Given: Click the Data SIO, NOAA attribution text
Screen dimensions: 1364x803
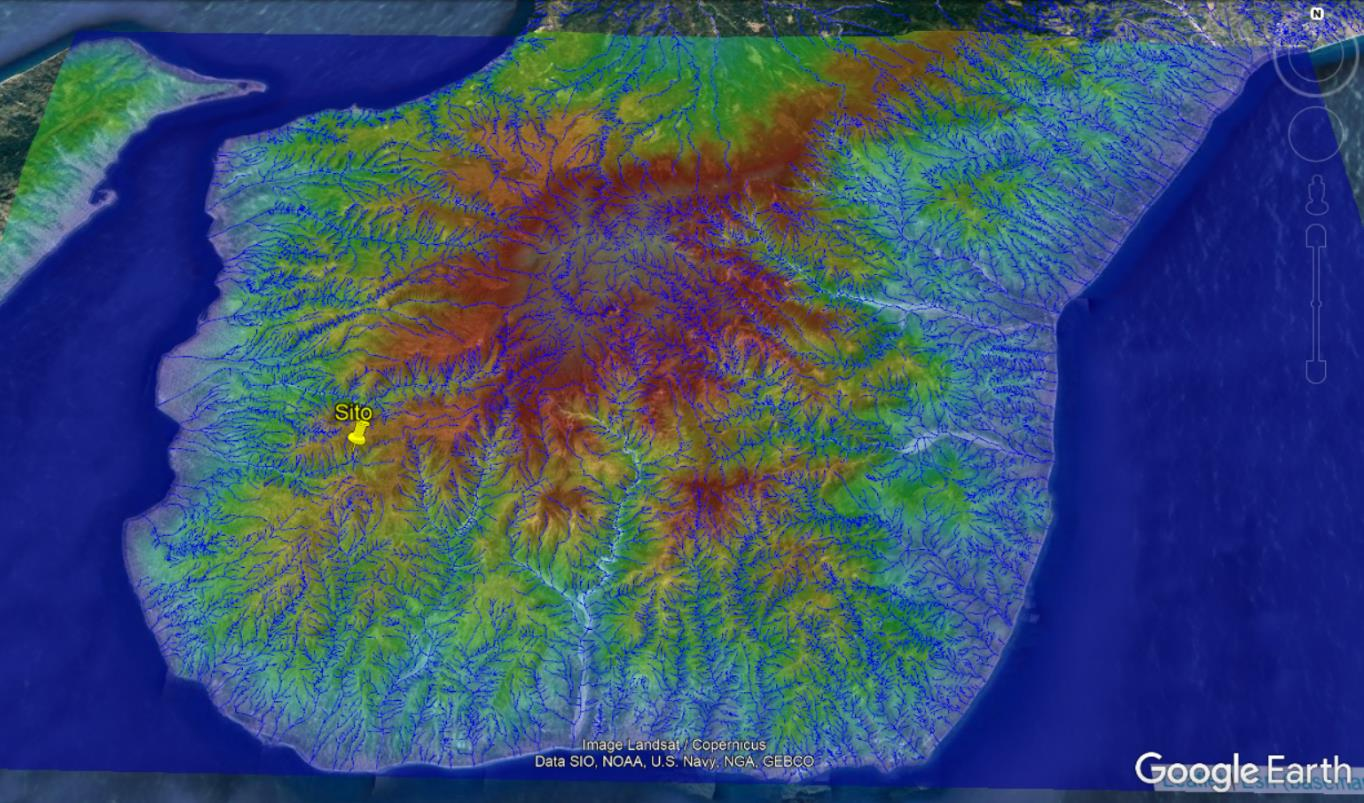Looking at the screenshot, I should [x=674, y=762].
